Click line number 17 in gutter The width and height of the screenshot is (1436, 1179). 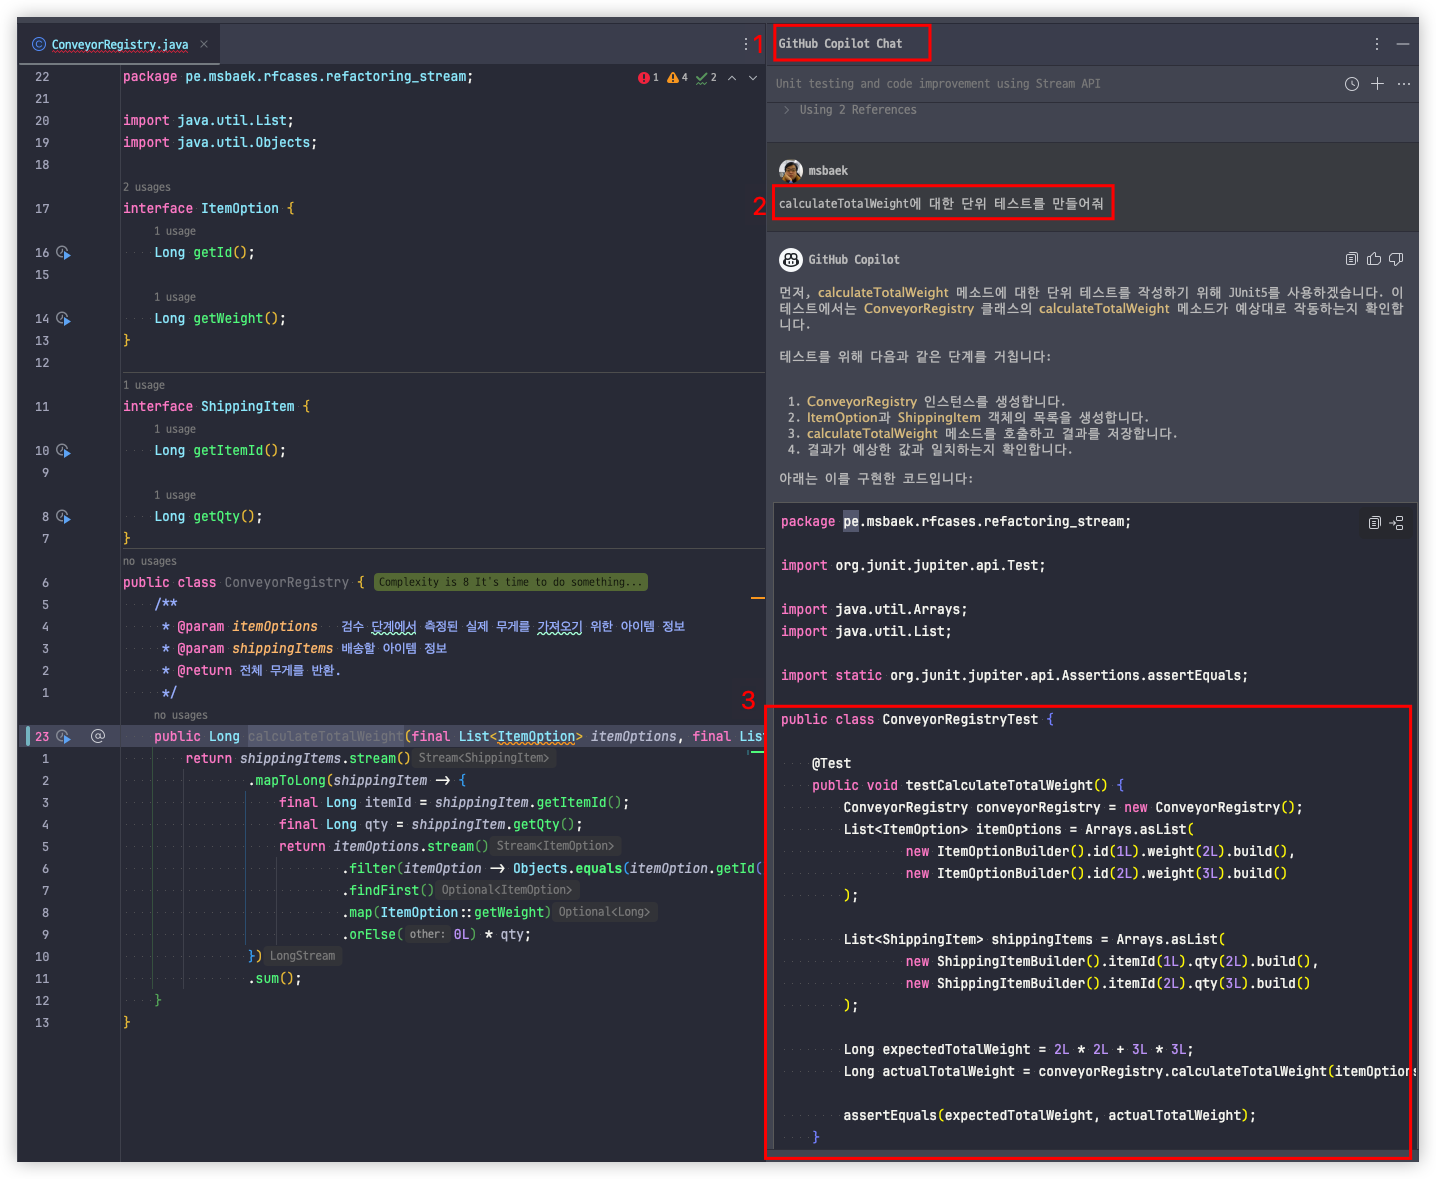point(42,209)
